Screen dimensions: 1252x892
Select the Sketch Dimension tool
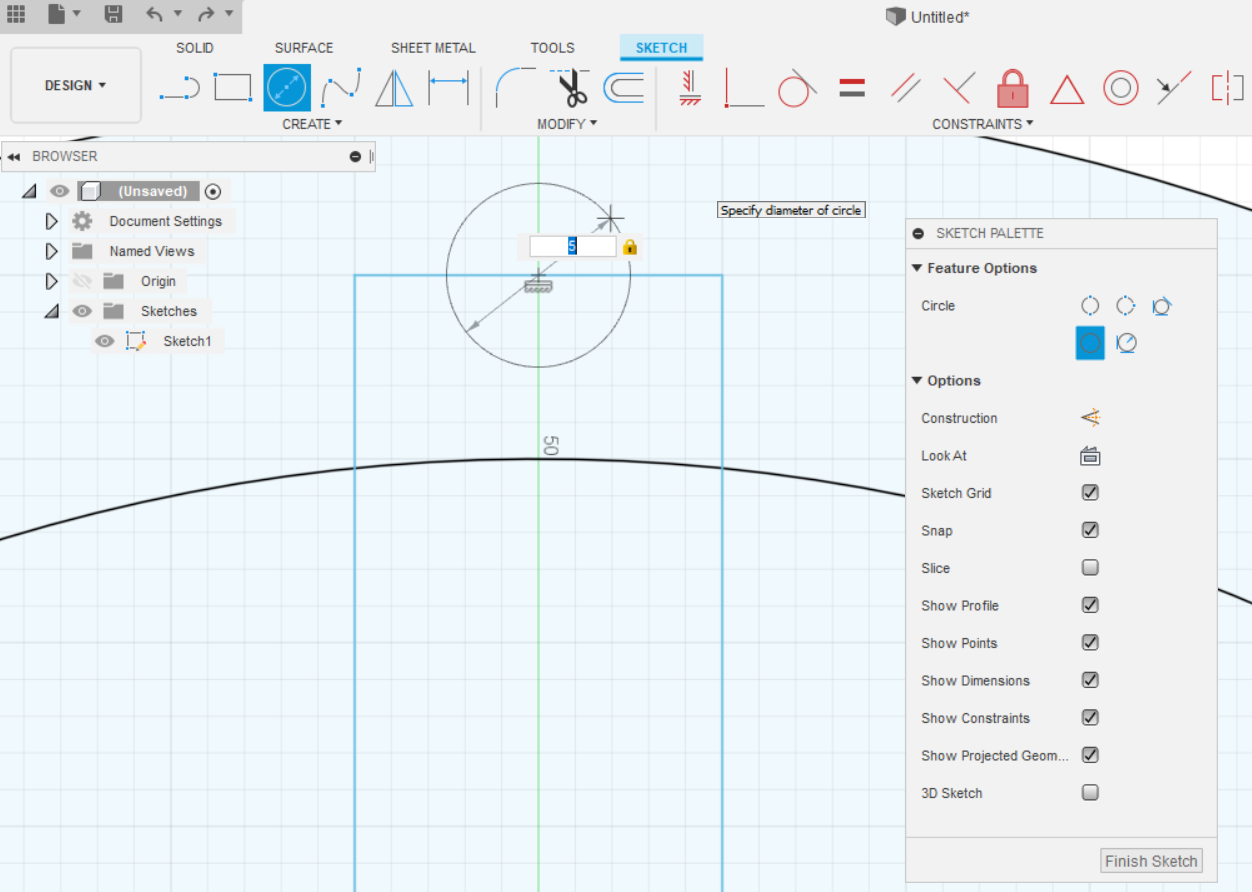tap(448, 88)
